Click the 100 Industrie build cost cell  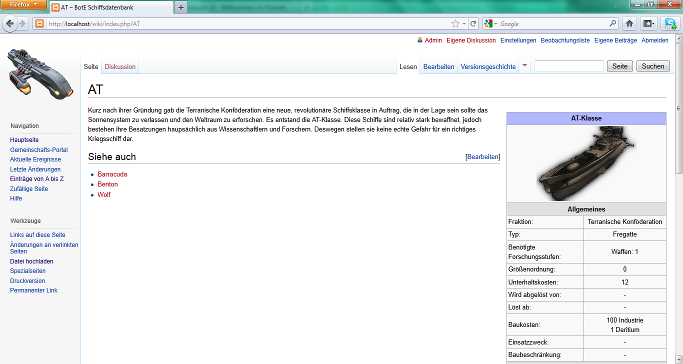(x=625, y=325)
